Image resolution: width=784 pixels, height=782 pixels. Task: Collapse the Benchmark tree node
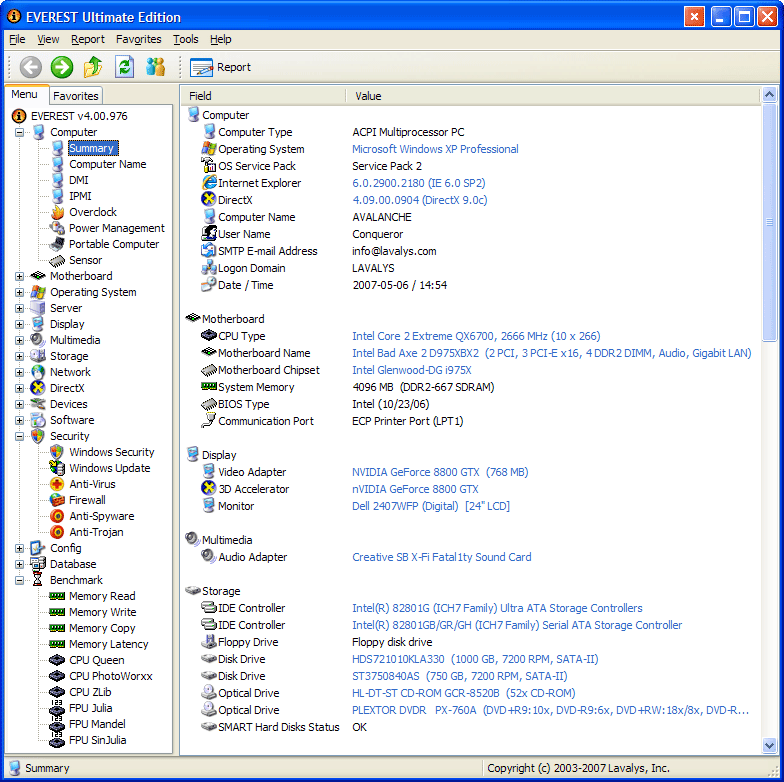20,580
